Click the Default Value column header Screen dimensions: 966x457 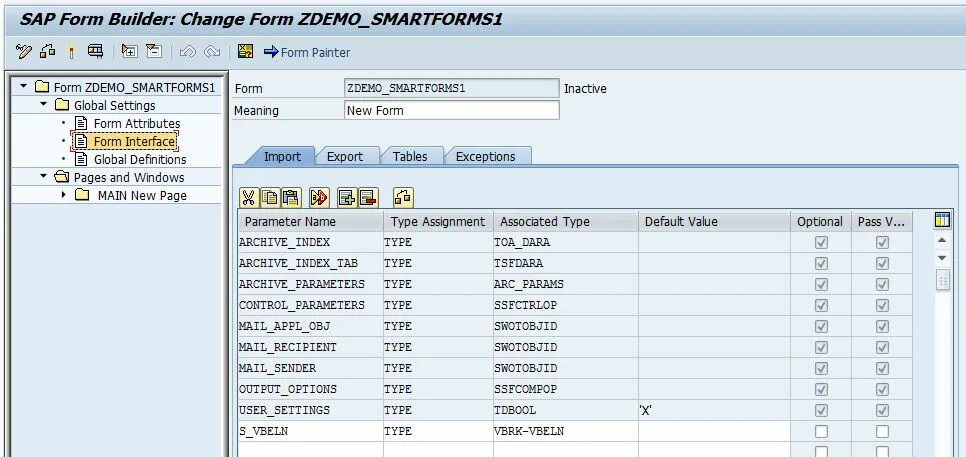pyautogui.click(x=714, y=222)
